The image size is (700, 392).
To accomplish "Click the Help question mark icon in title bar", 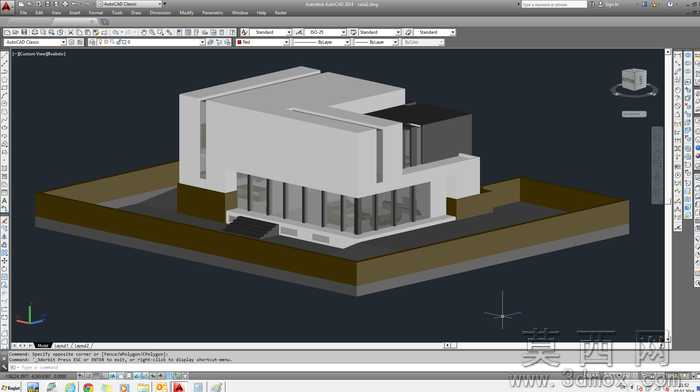I will point(670,4).
